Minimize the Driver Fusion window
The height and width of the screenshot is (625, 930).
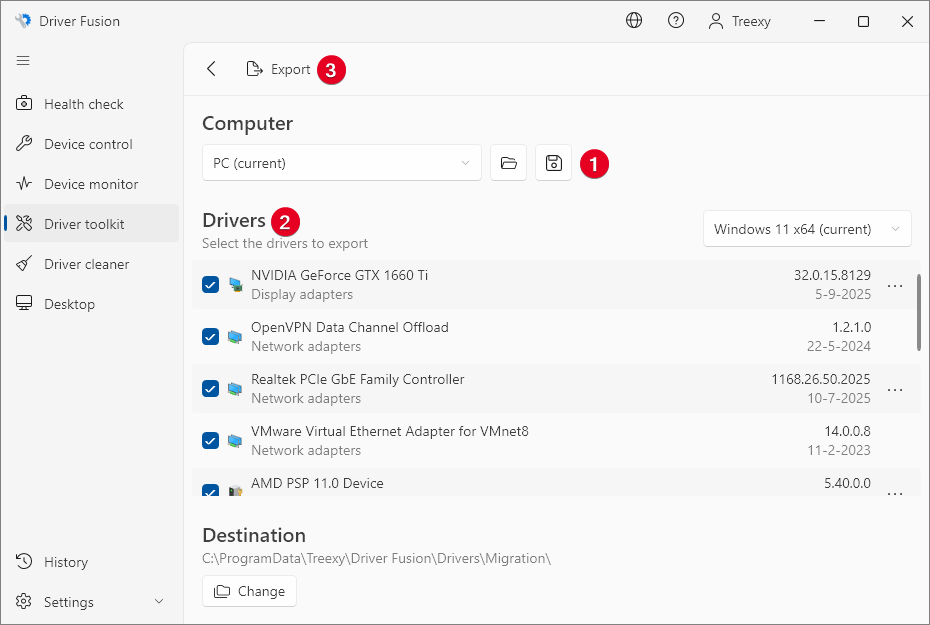pyautogui.click(x=820, y=21)
